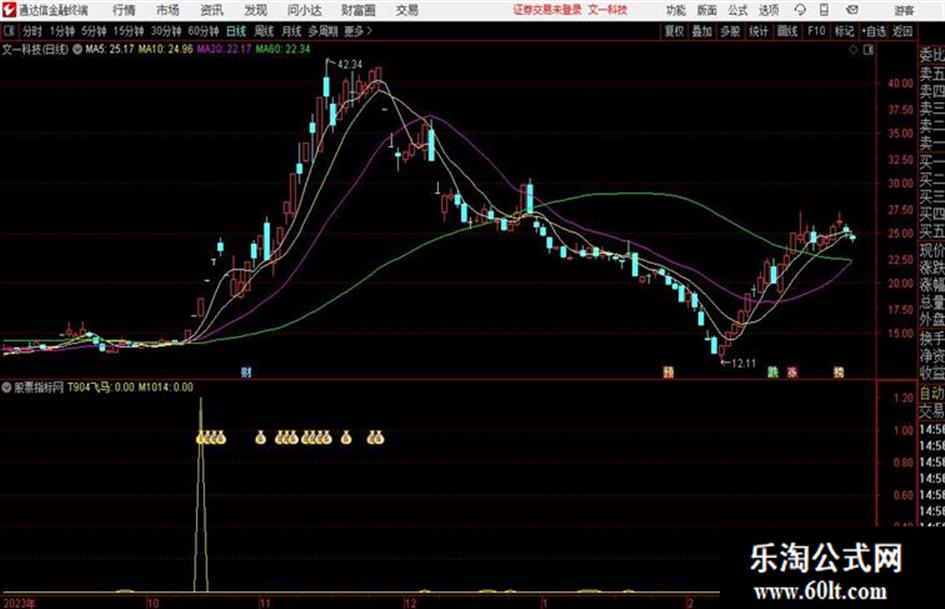Viewport: 945px width, 609px height.
Task: Open F10 company info
Action: point(816,31)
